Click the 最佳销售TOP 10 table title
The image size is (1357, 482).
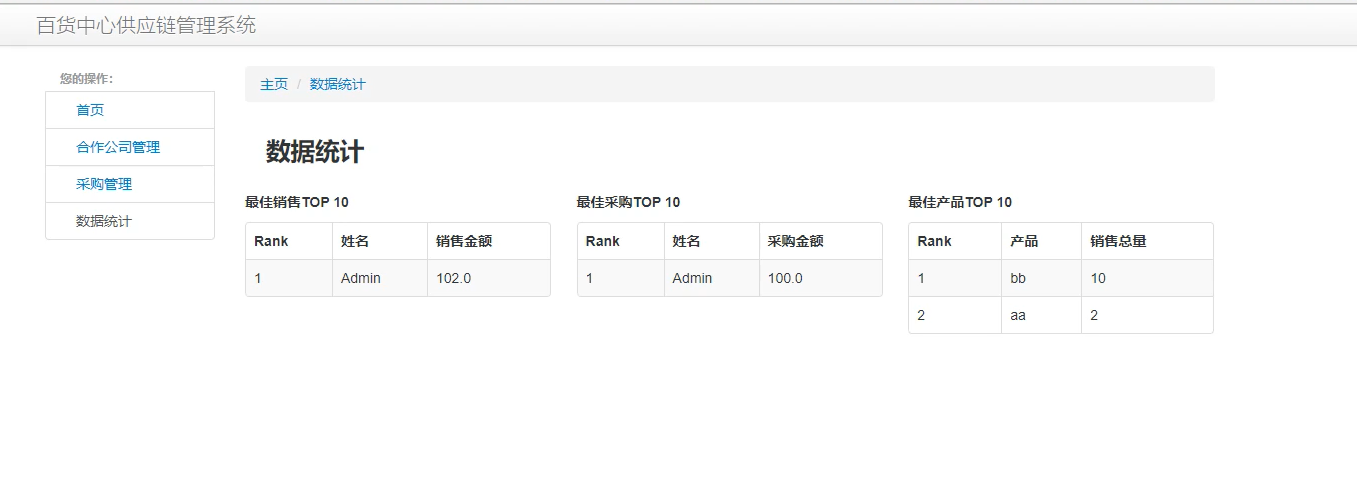pyautogui.click(x=297, y=202)
